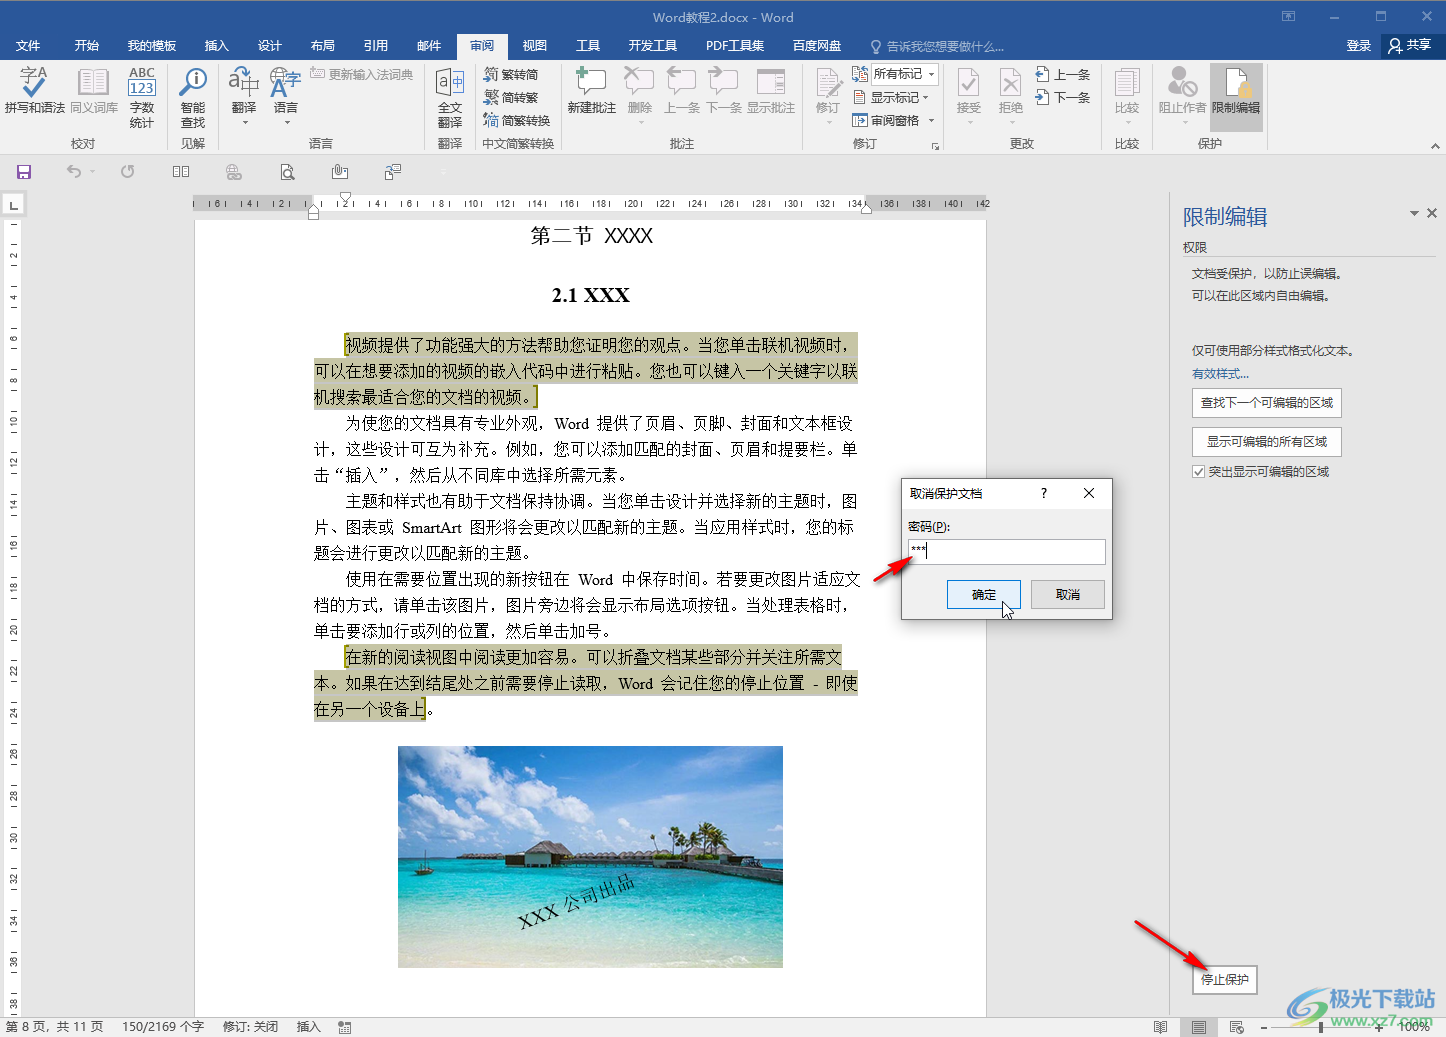Confirm the password with 确定 button
This screenshot has height=1037, width=1446.
[x=984, y=594]
